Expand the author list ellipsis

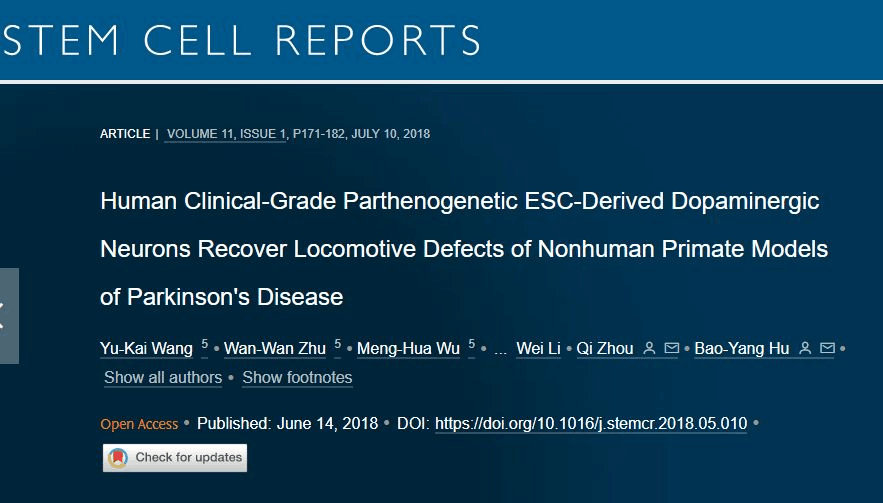[x=500, y=349]
